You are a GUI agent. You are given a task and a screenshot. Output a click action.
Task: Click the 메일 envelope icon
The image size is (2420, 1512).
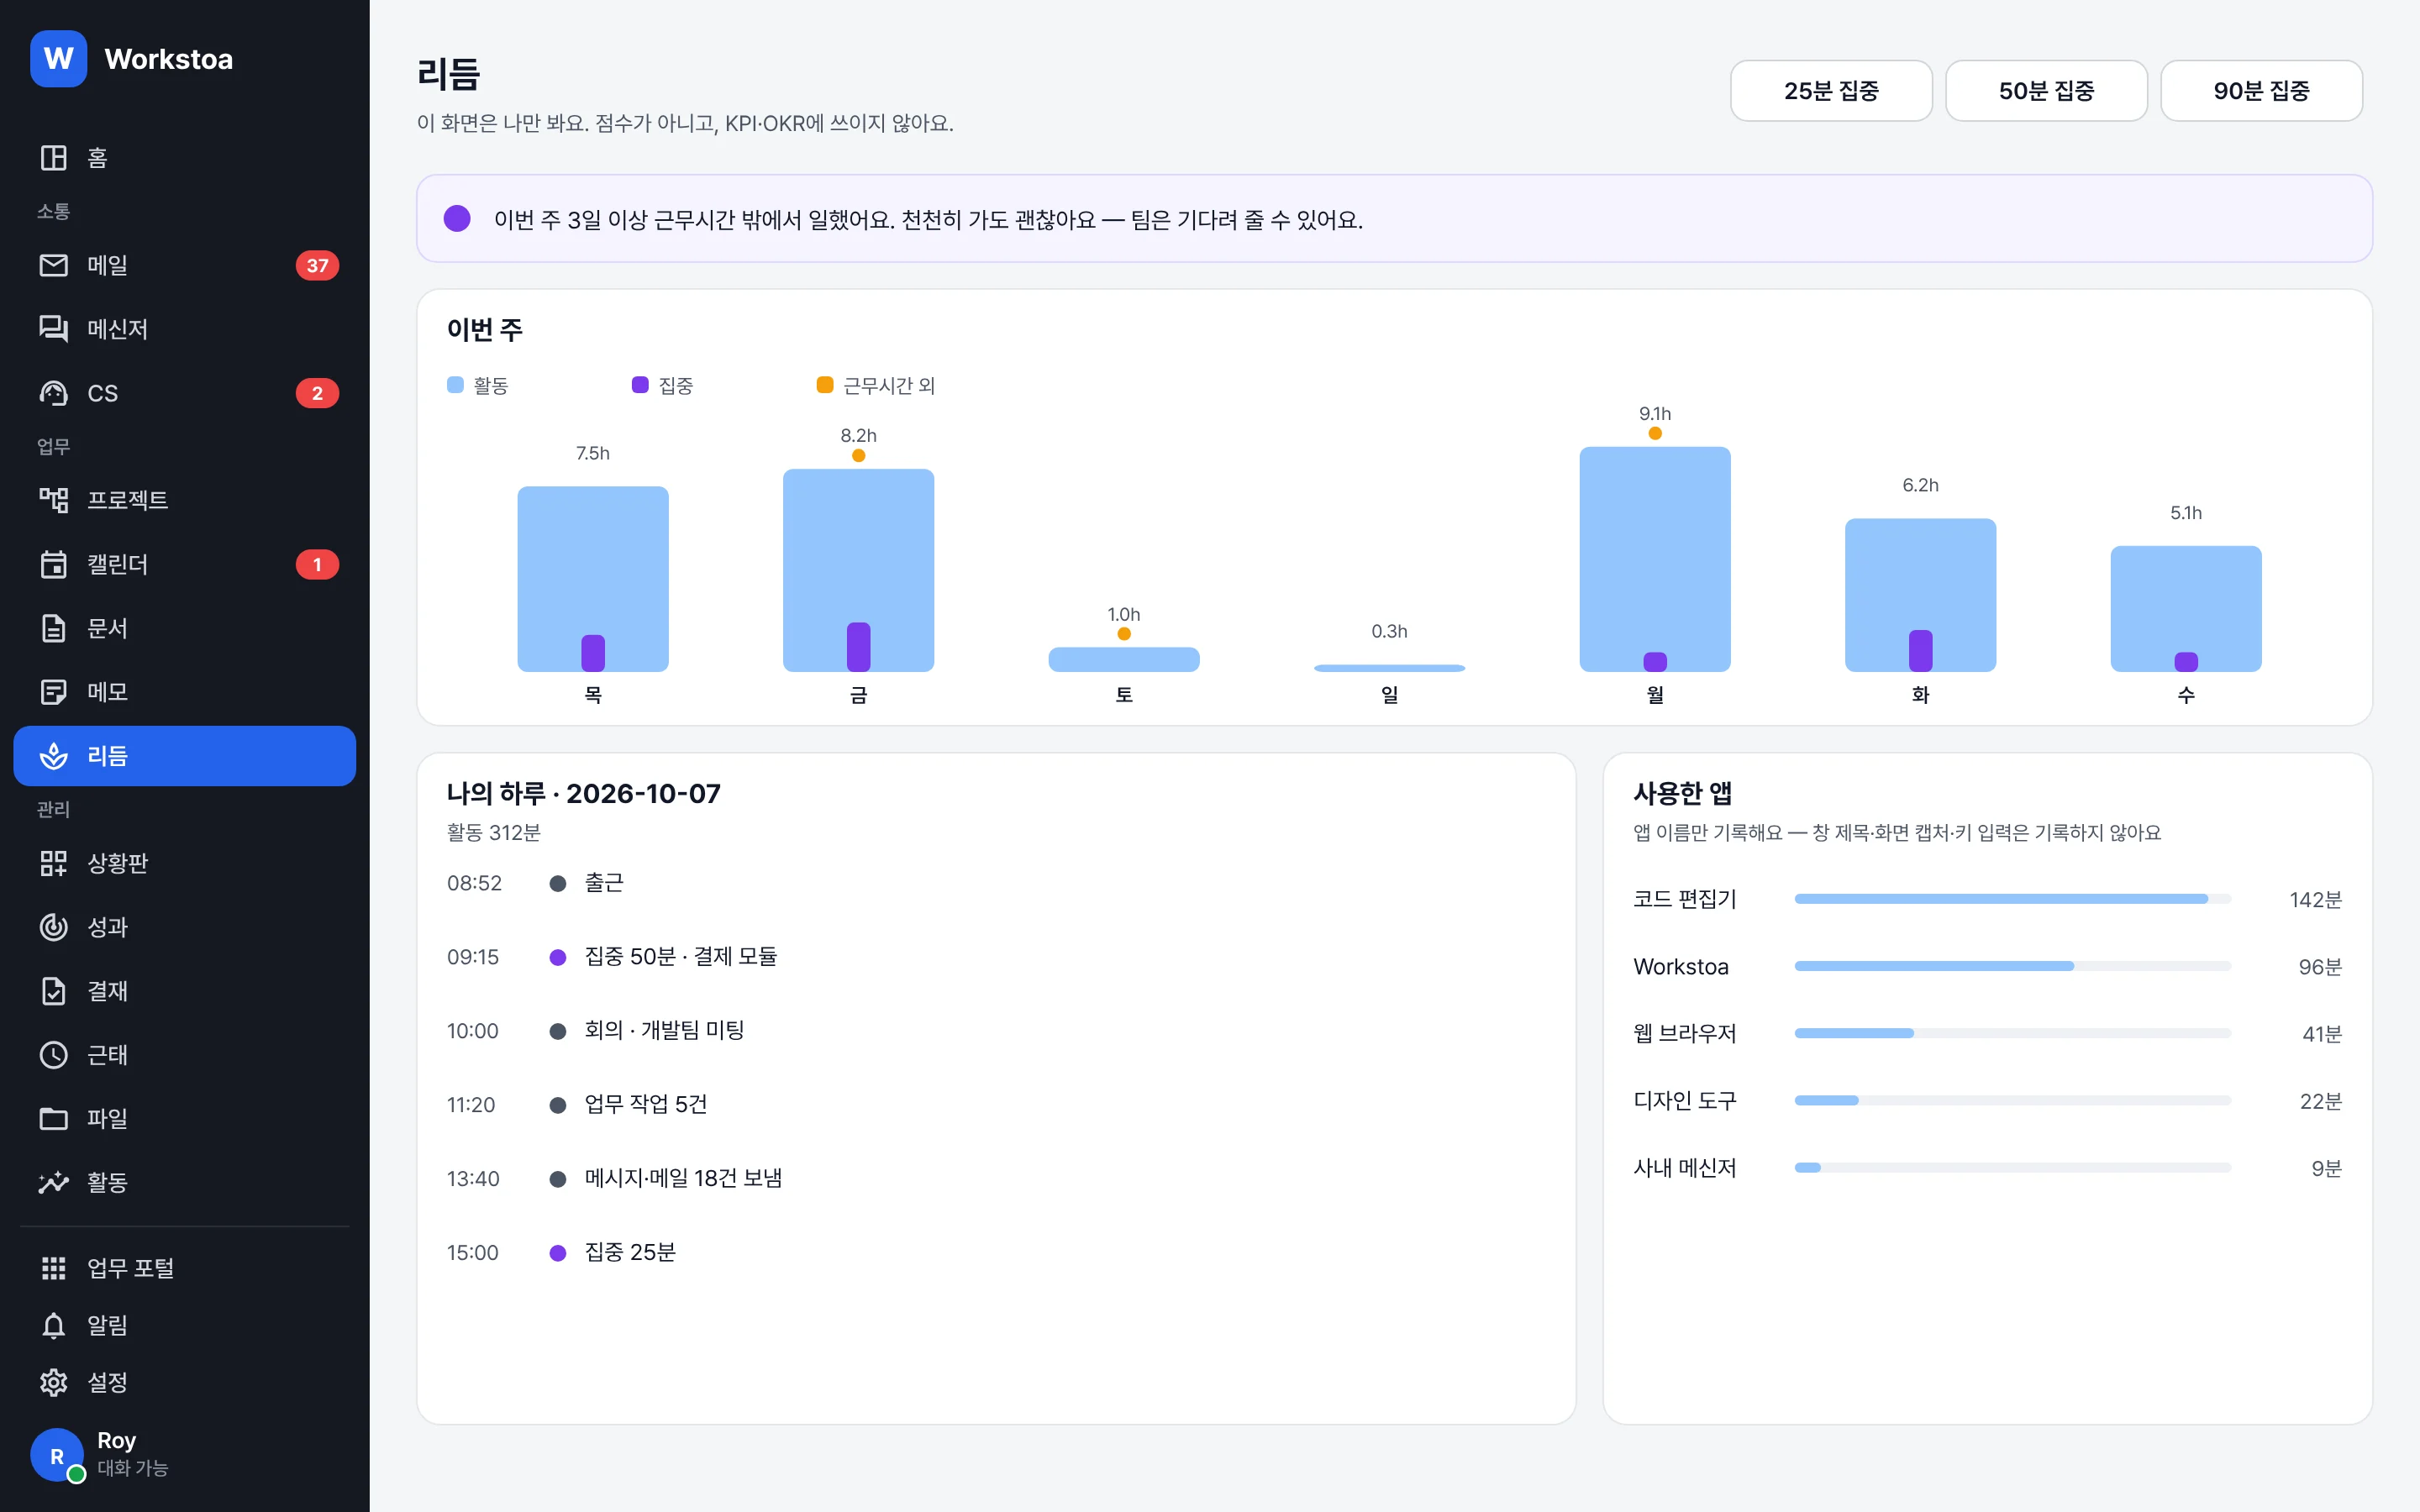(53, 265)
